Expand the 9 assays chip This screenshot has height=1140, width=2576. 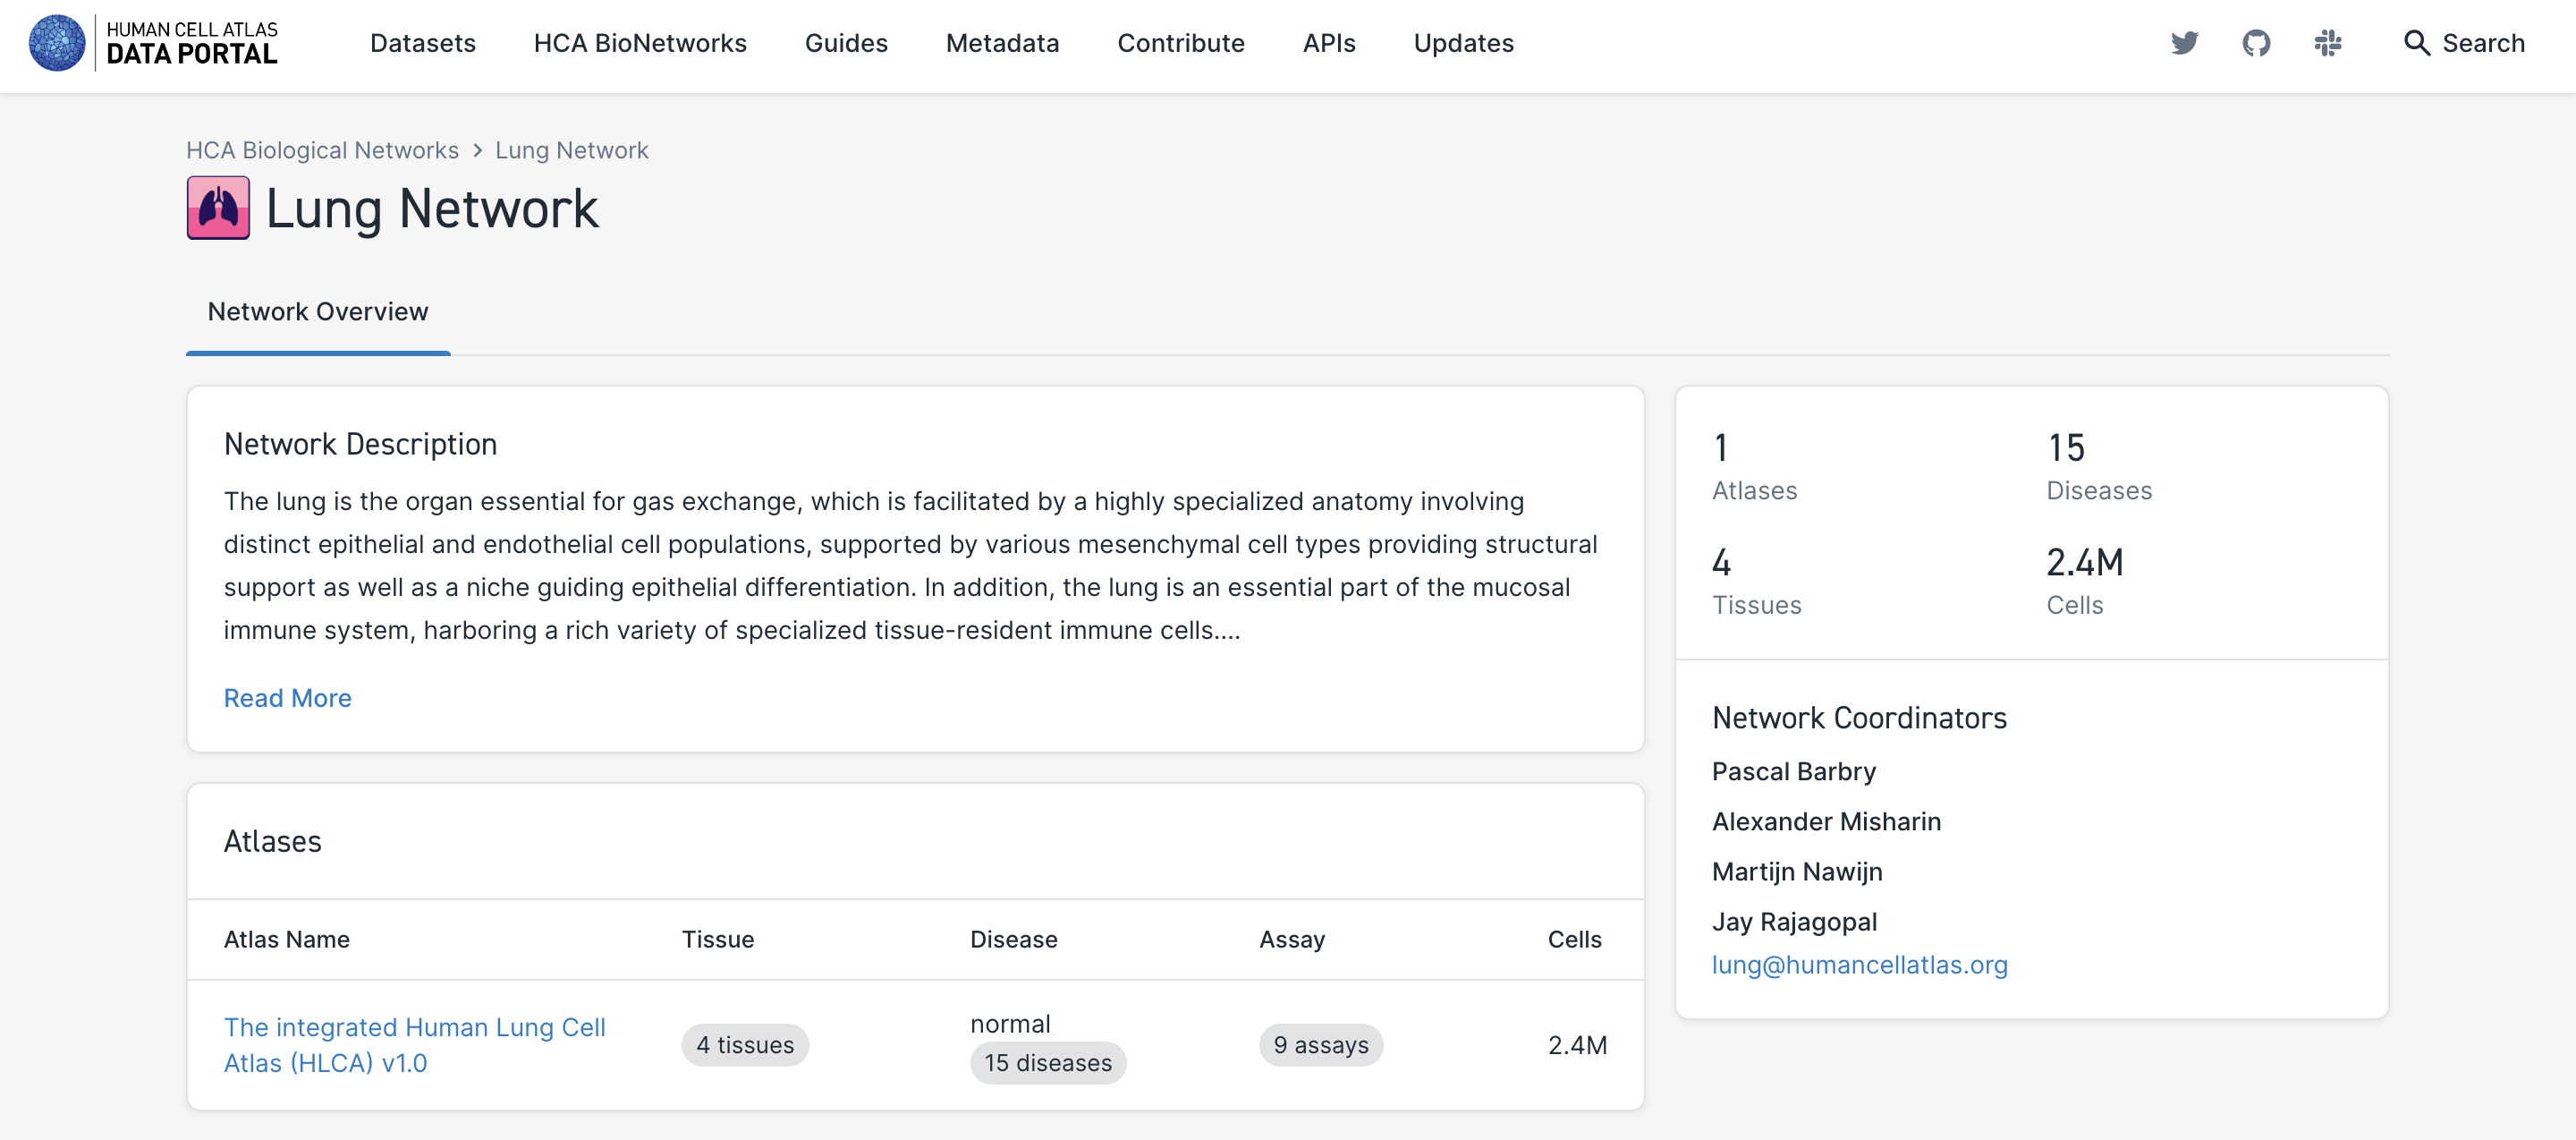pos(1320,1045)
